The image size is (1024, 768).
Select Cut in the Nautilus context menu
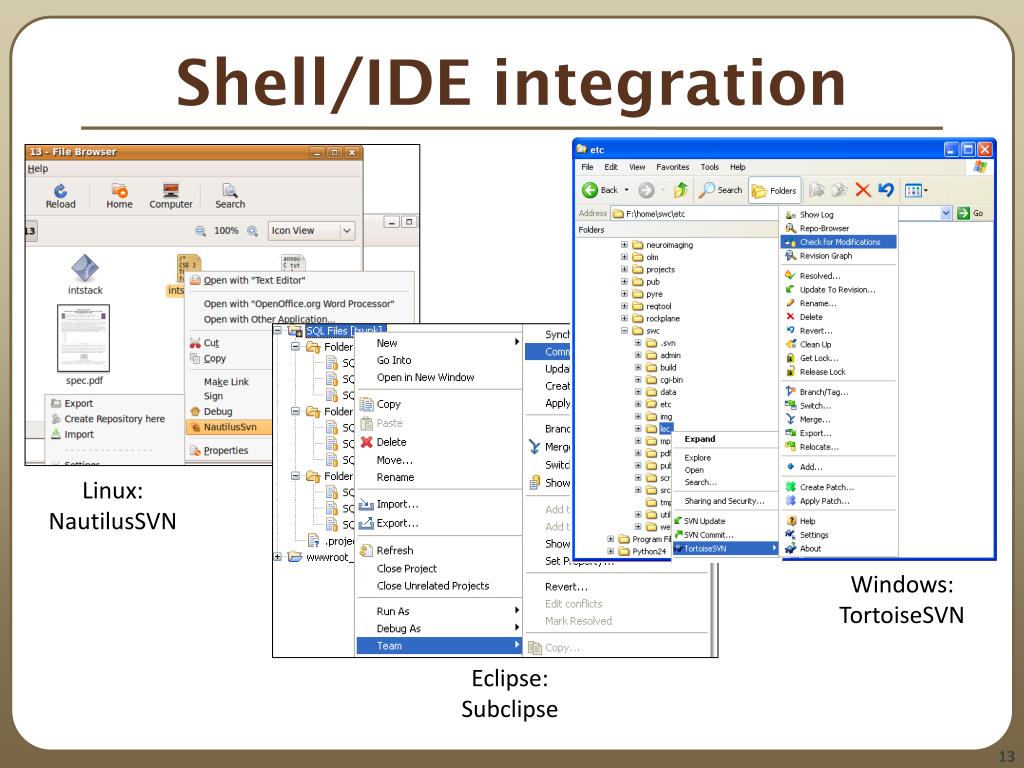coord(210,343)
